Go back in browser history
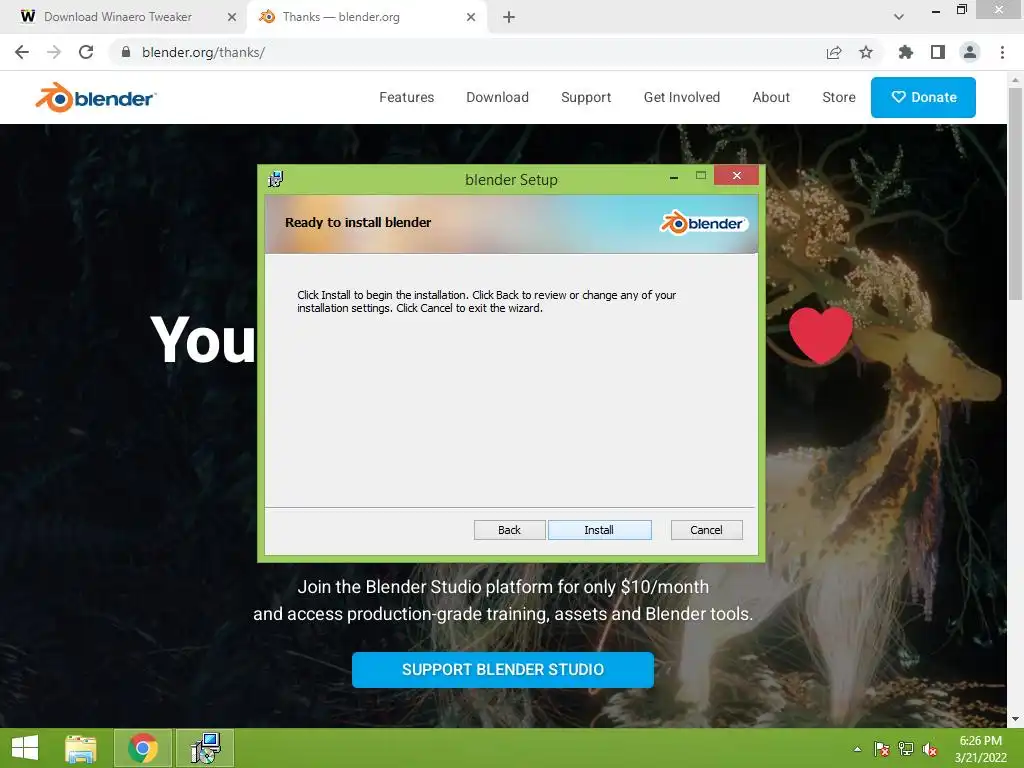 (22, 52)
